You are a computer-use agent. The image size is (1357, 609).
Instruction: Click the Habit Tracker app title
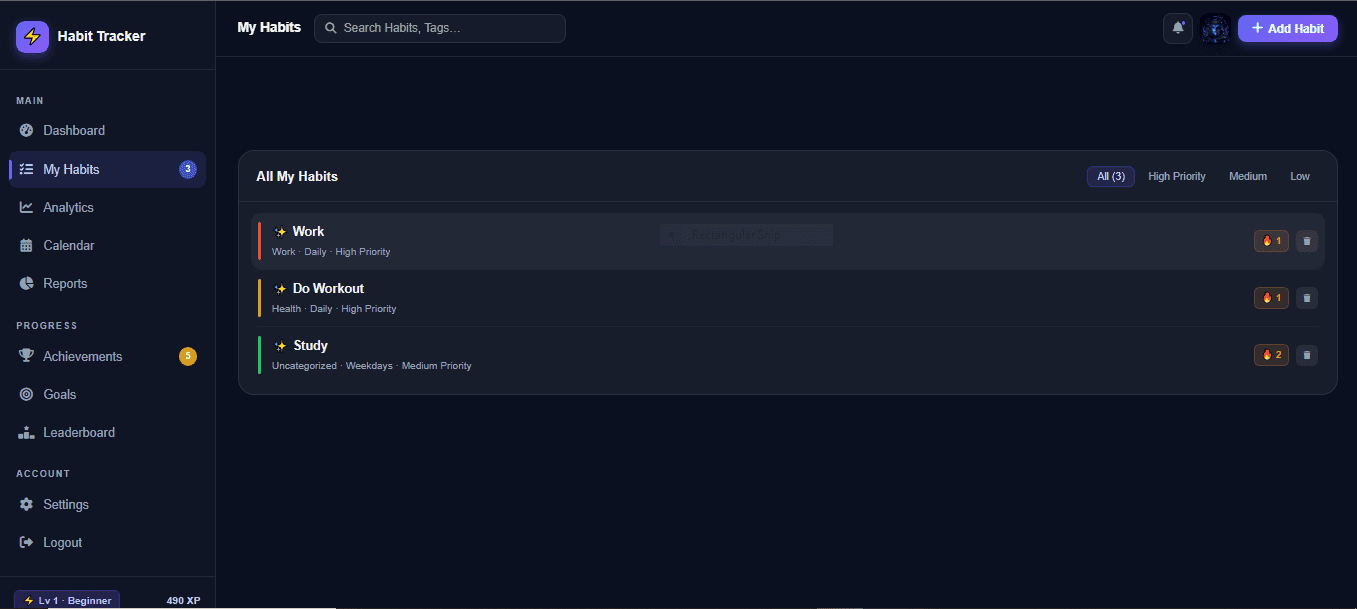(x=101, y=36)
